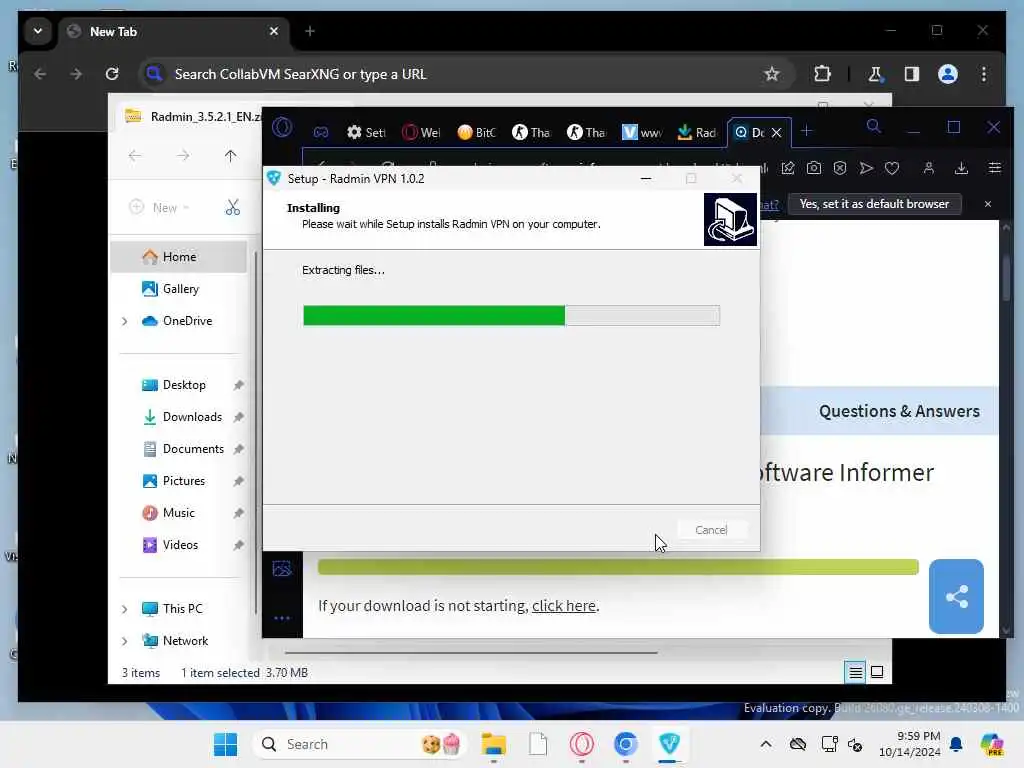Unpin Desktop using its pin icon
1024x768 pixels.
tap(238, 385)
